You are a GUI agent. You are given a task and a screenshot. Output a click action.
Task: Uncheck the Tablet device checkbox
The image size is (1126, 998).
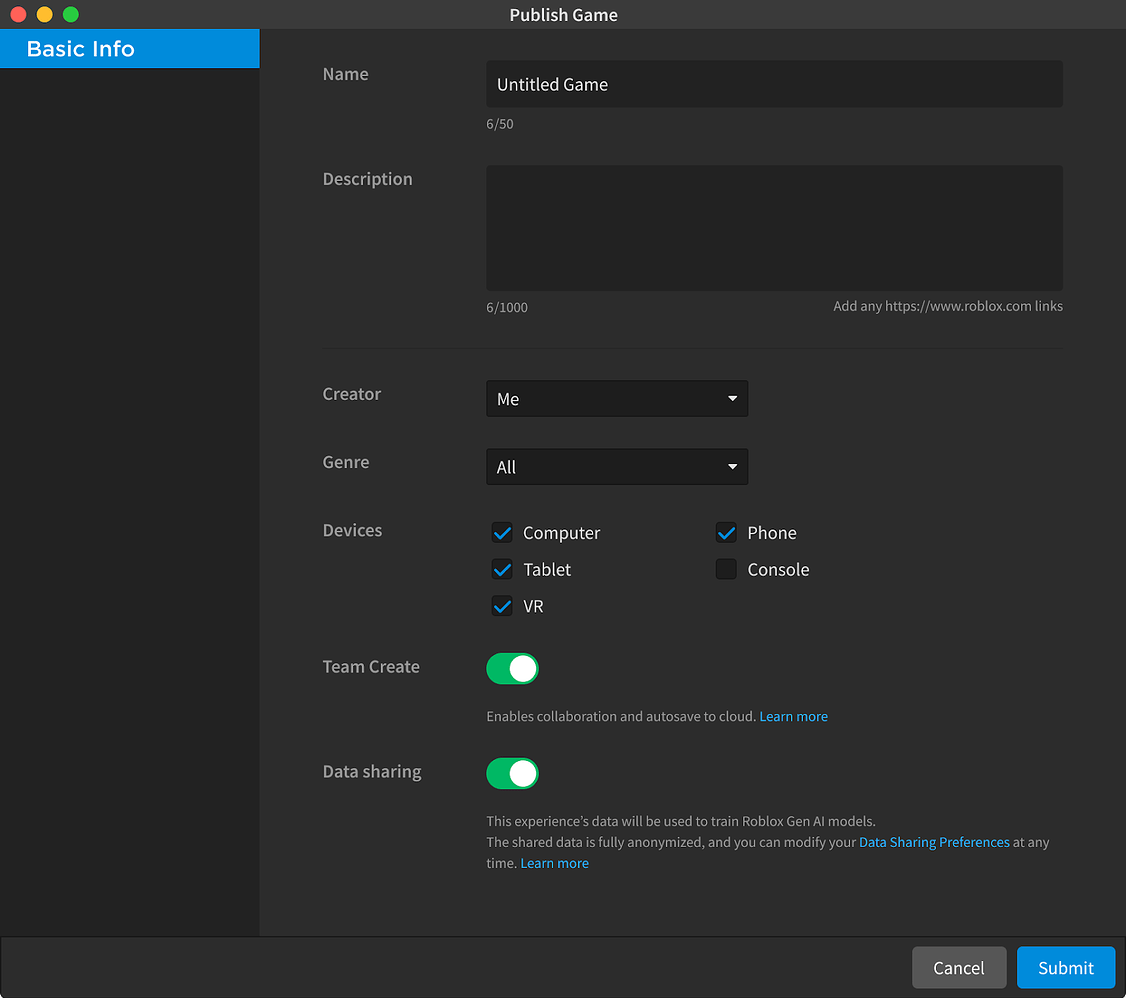click(502, 569)
